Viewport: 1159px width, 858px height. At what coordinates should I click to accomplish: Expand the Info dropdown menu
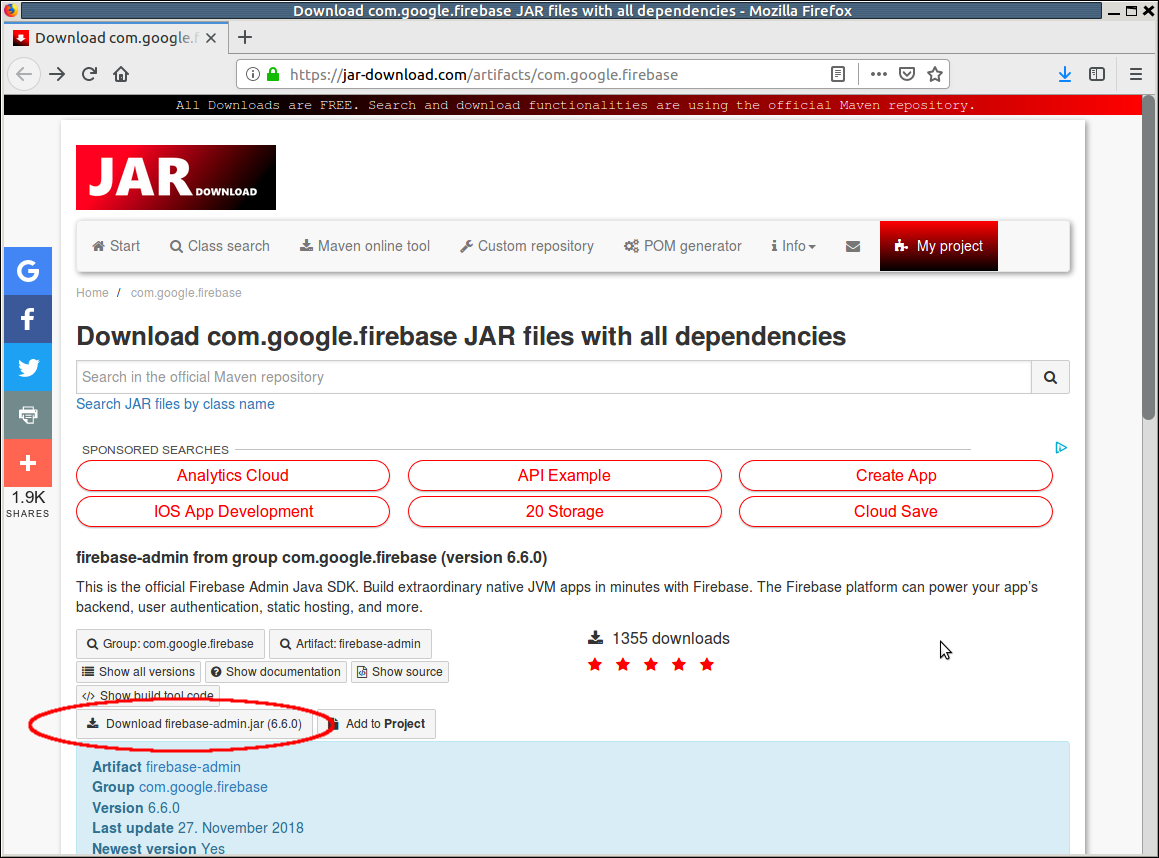pyautogui.click(x=794, y=246)
